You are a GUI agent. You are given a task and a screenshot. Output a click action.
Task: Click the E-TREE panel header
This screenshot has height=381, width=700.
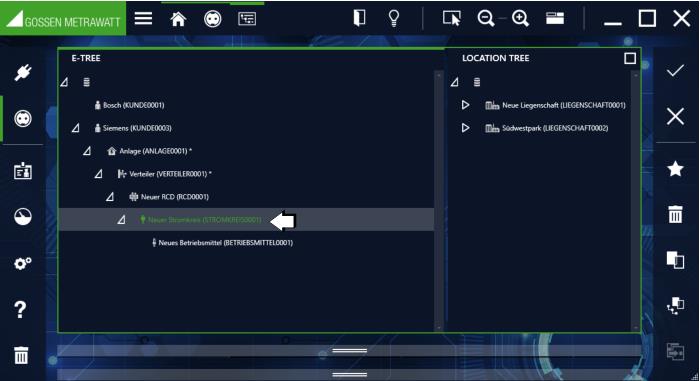tap(86, 58)
